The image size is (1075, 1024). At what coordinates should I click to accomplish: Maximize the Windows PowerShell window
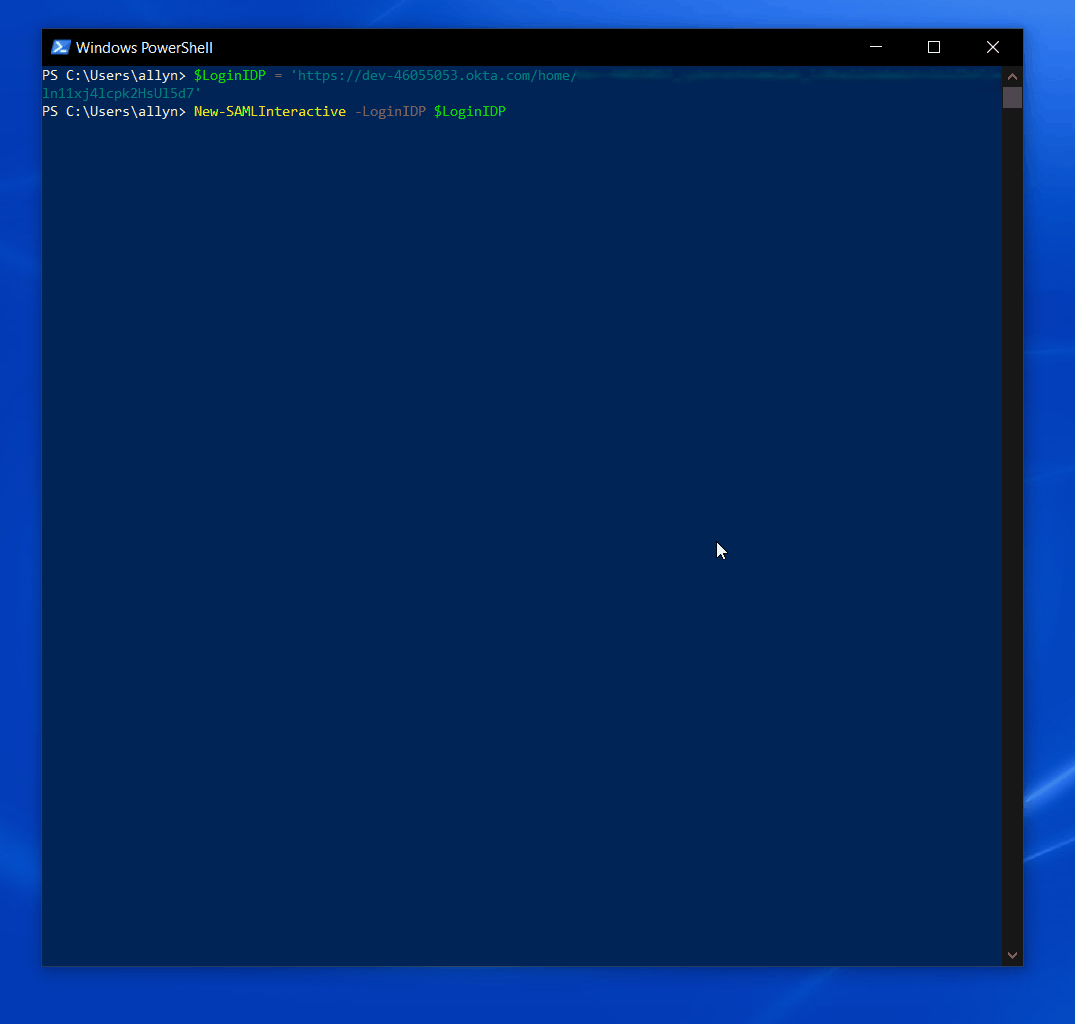934,47
